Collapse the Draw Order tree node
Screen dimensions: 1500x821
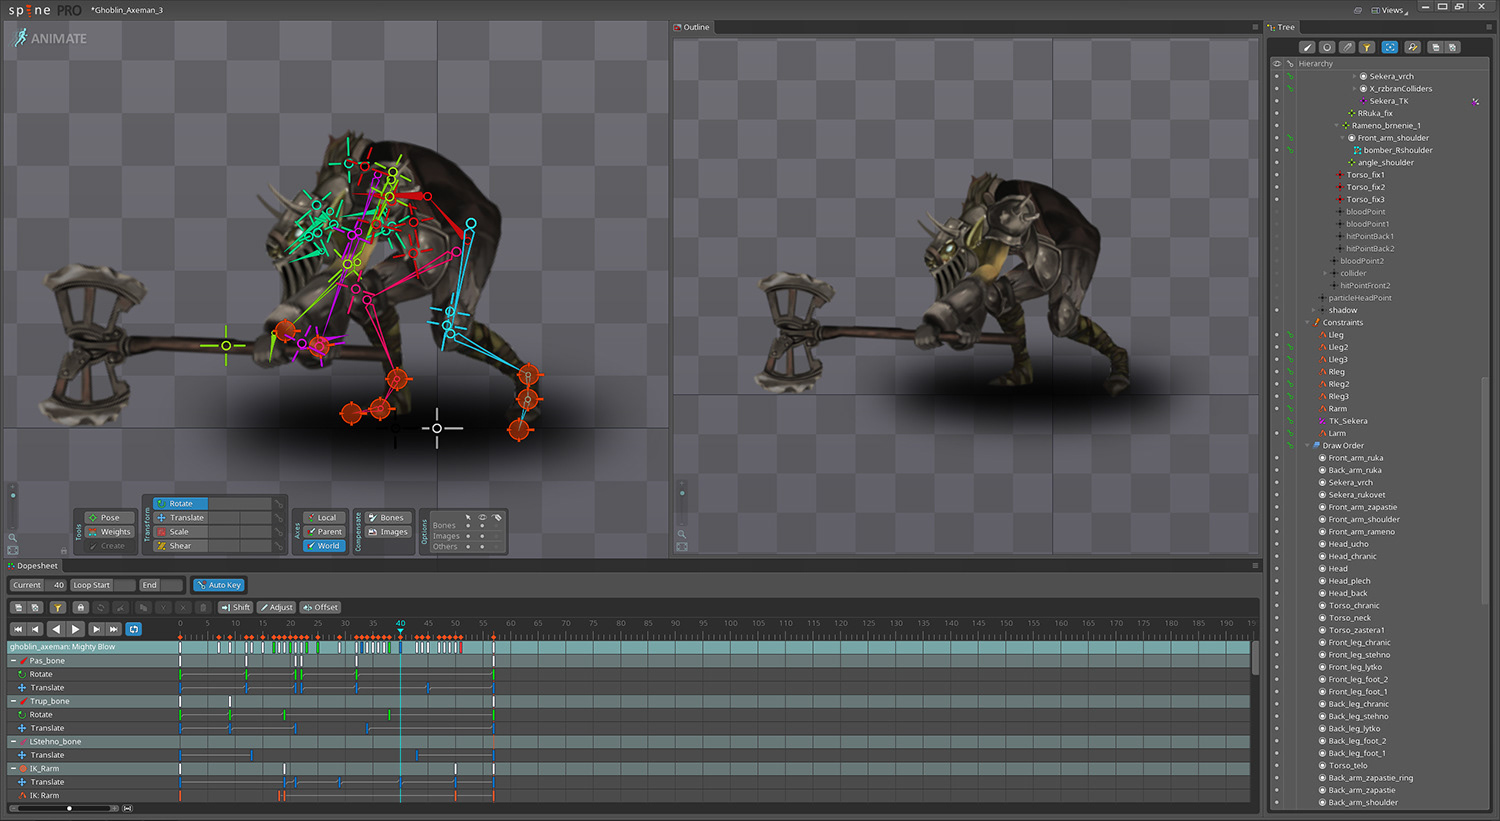[1308, 446]
